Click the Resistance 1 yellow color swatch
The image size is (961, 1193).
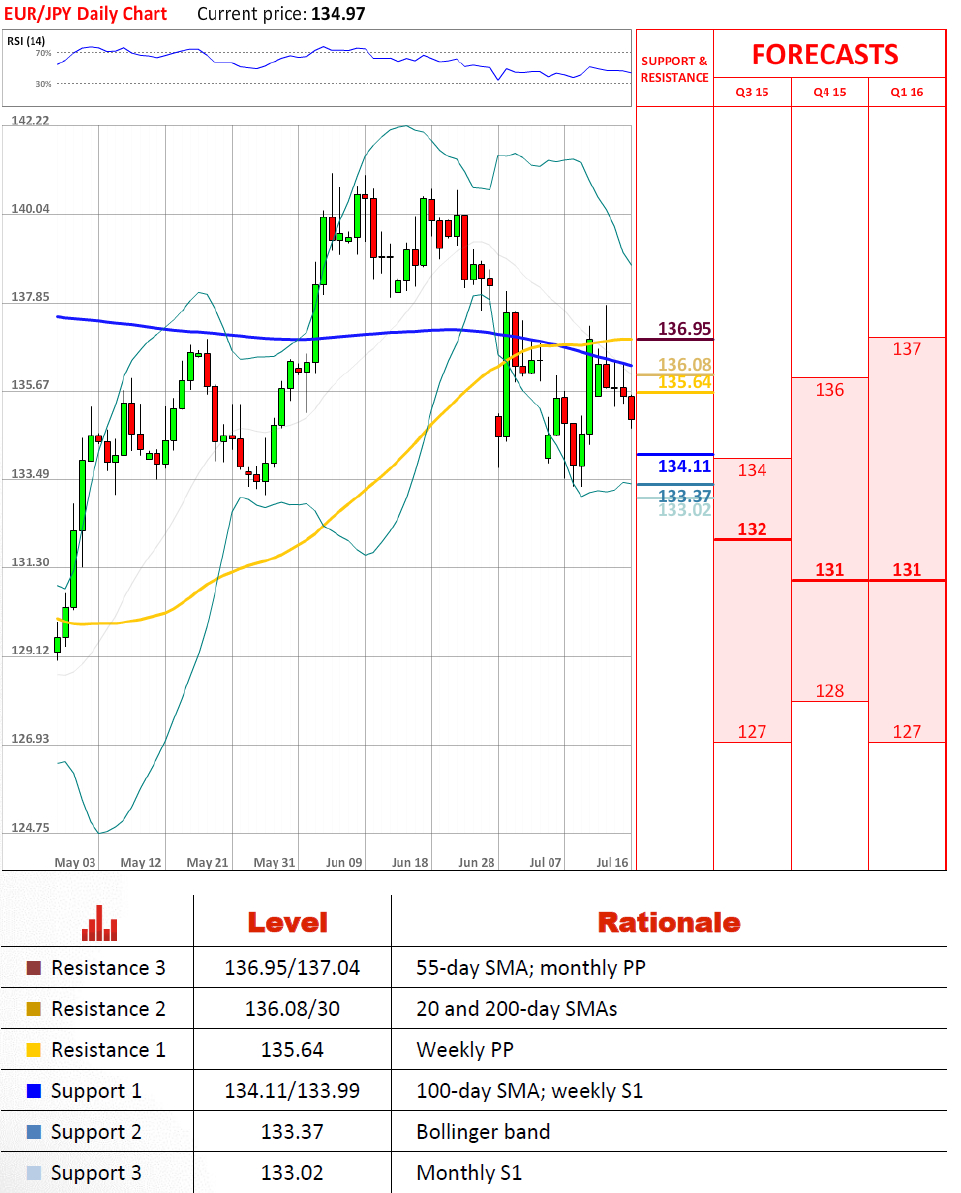pos(33,1050)
